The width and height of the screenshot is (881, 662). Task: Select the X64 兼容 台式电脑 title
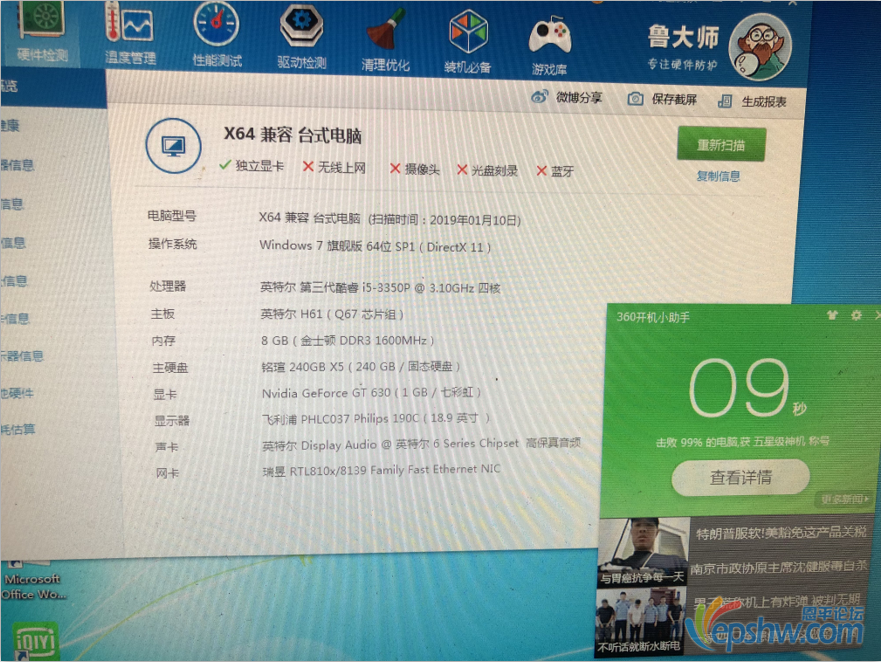tap(293, 135)
